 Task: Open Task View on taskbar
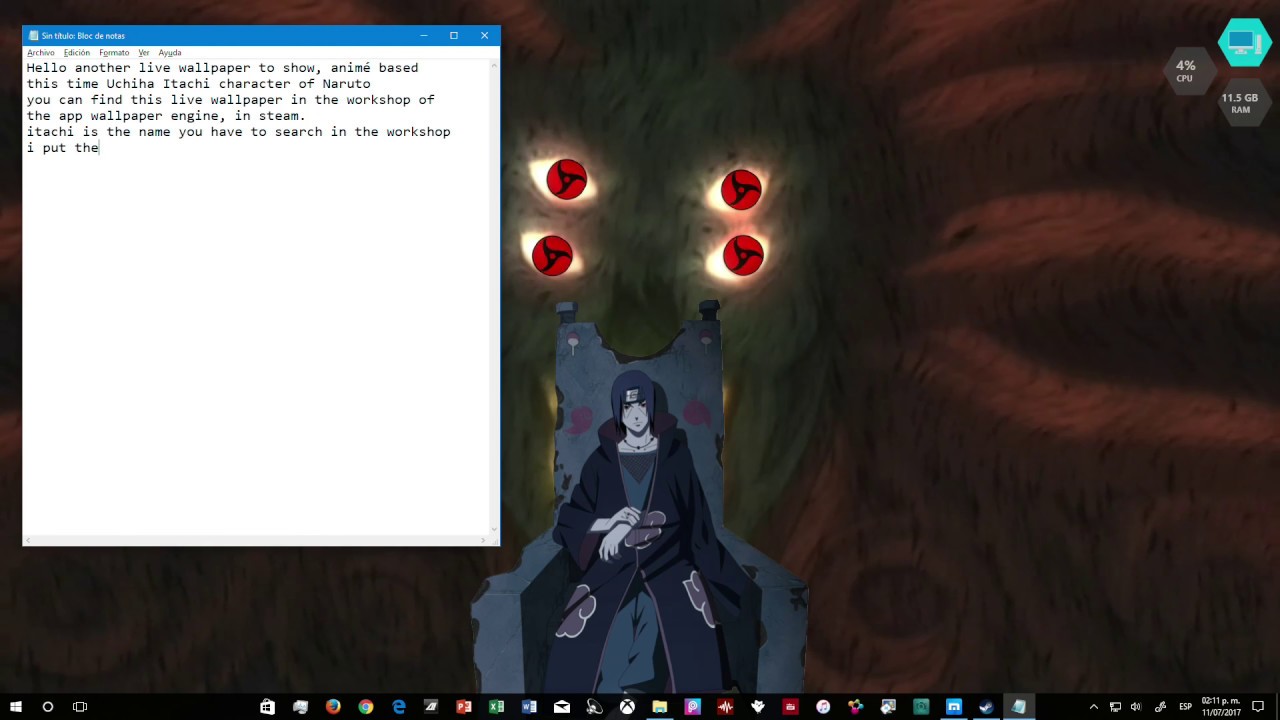pyautogui.click(x=80, y=706)
